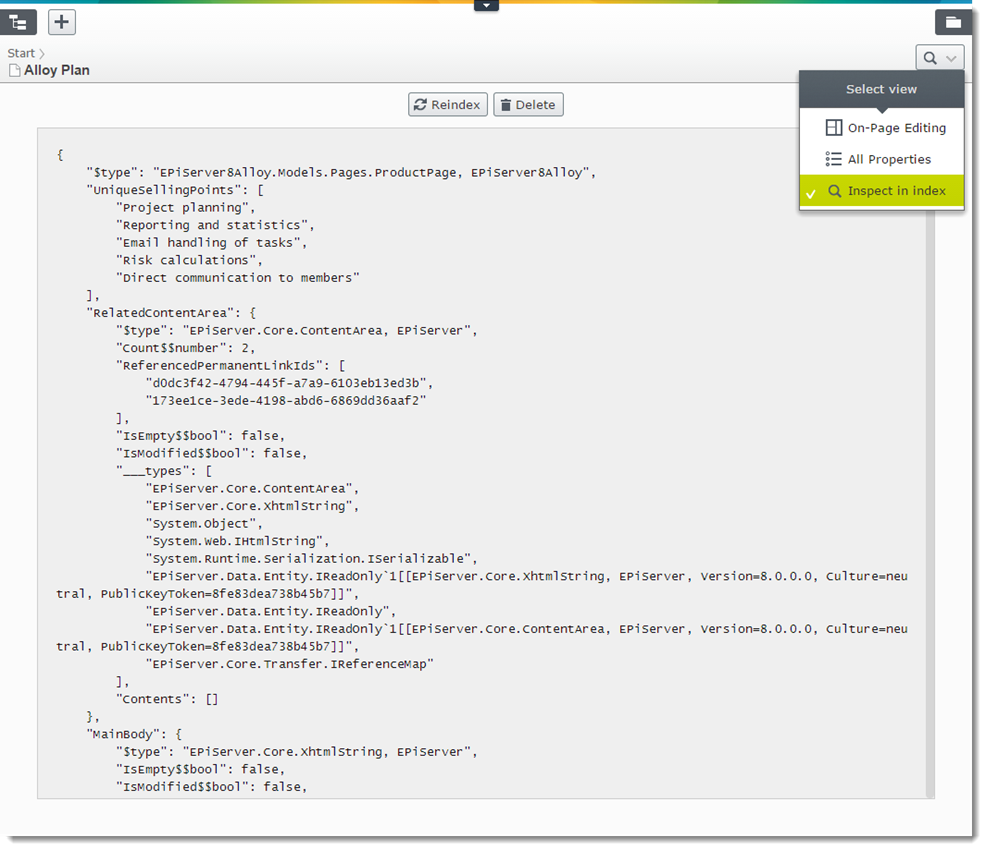Switch to the All Properties view

[x=889, y=159]
